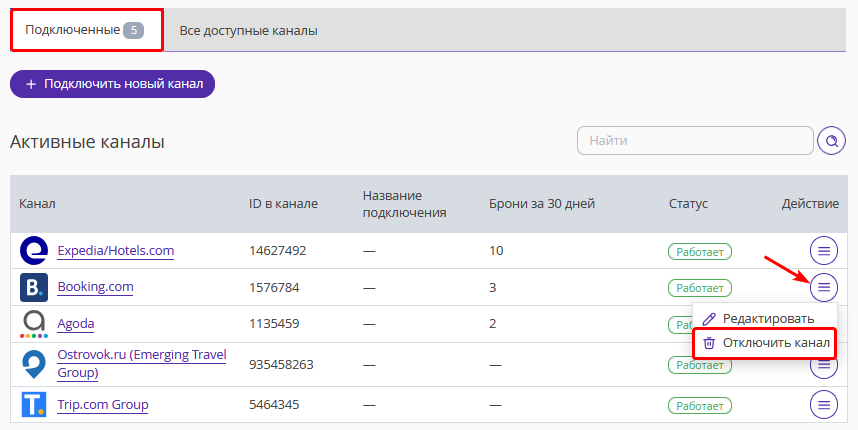Open the Booking.com channel link
Viewport: 858px width, 430px height.
coord(95,287)
